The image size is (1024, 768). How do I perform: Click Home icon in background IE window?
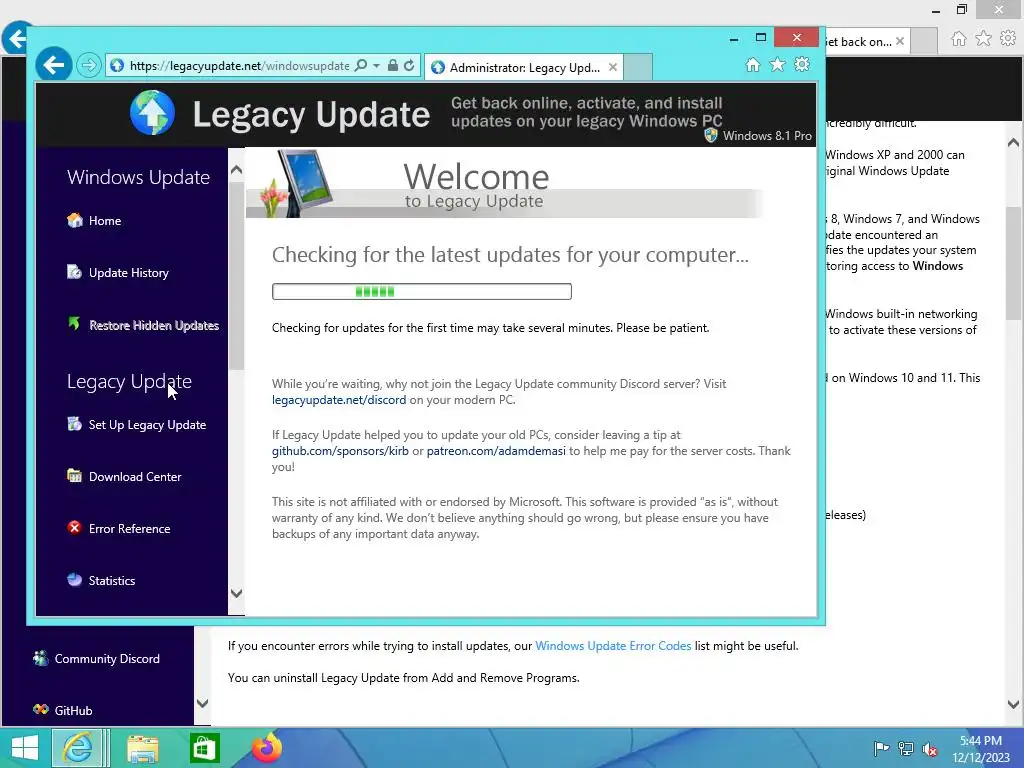pyautogui.click(x=958, y=39)
